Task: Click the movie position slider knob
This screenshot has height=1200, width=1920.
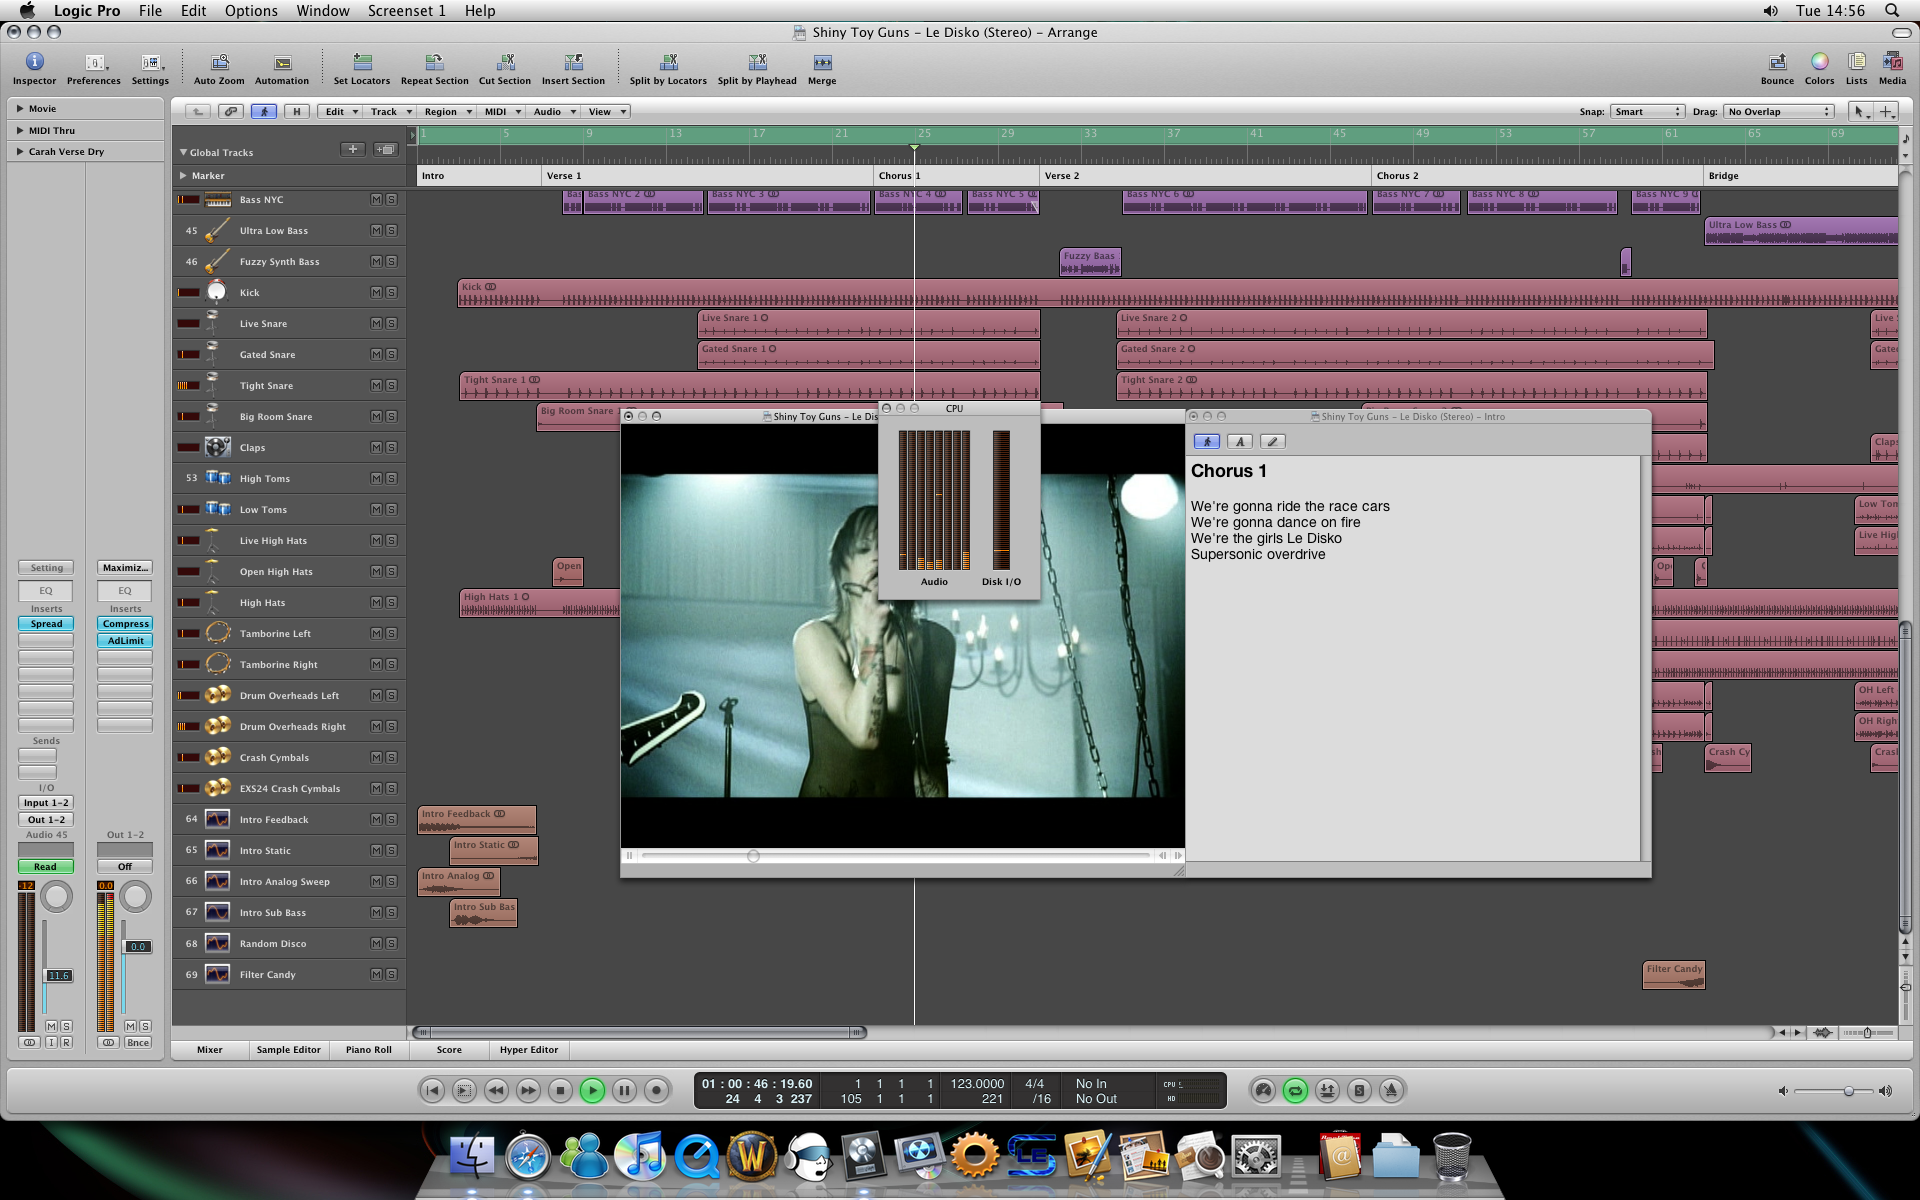Action: tap(754, 856)
